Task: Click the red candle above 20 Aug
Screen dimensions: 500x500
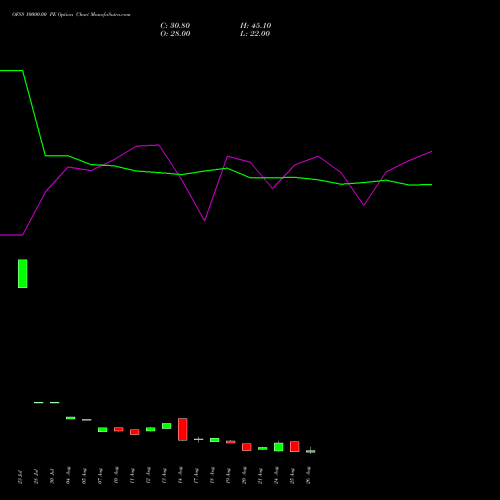Action: click(x=247, y=447)
